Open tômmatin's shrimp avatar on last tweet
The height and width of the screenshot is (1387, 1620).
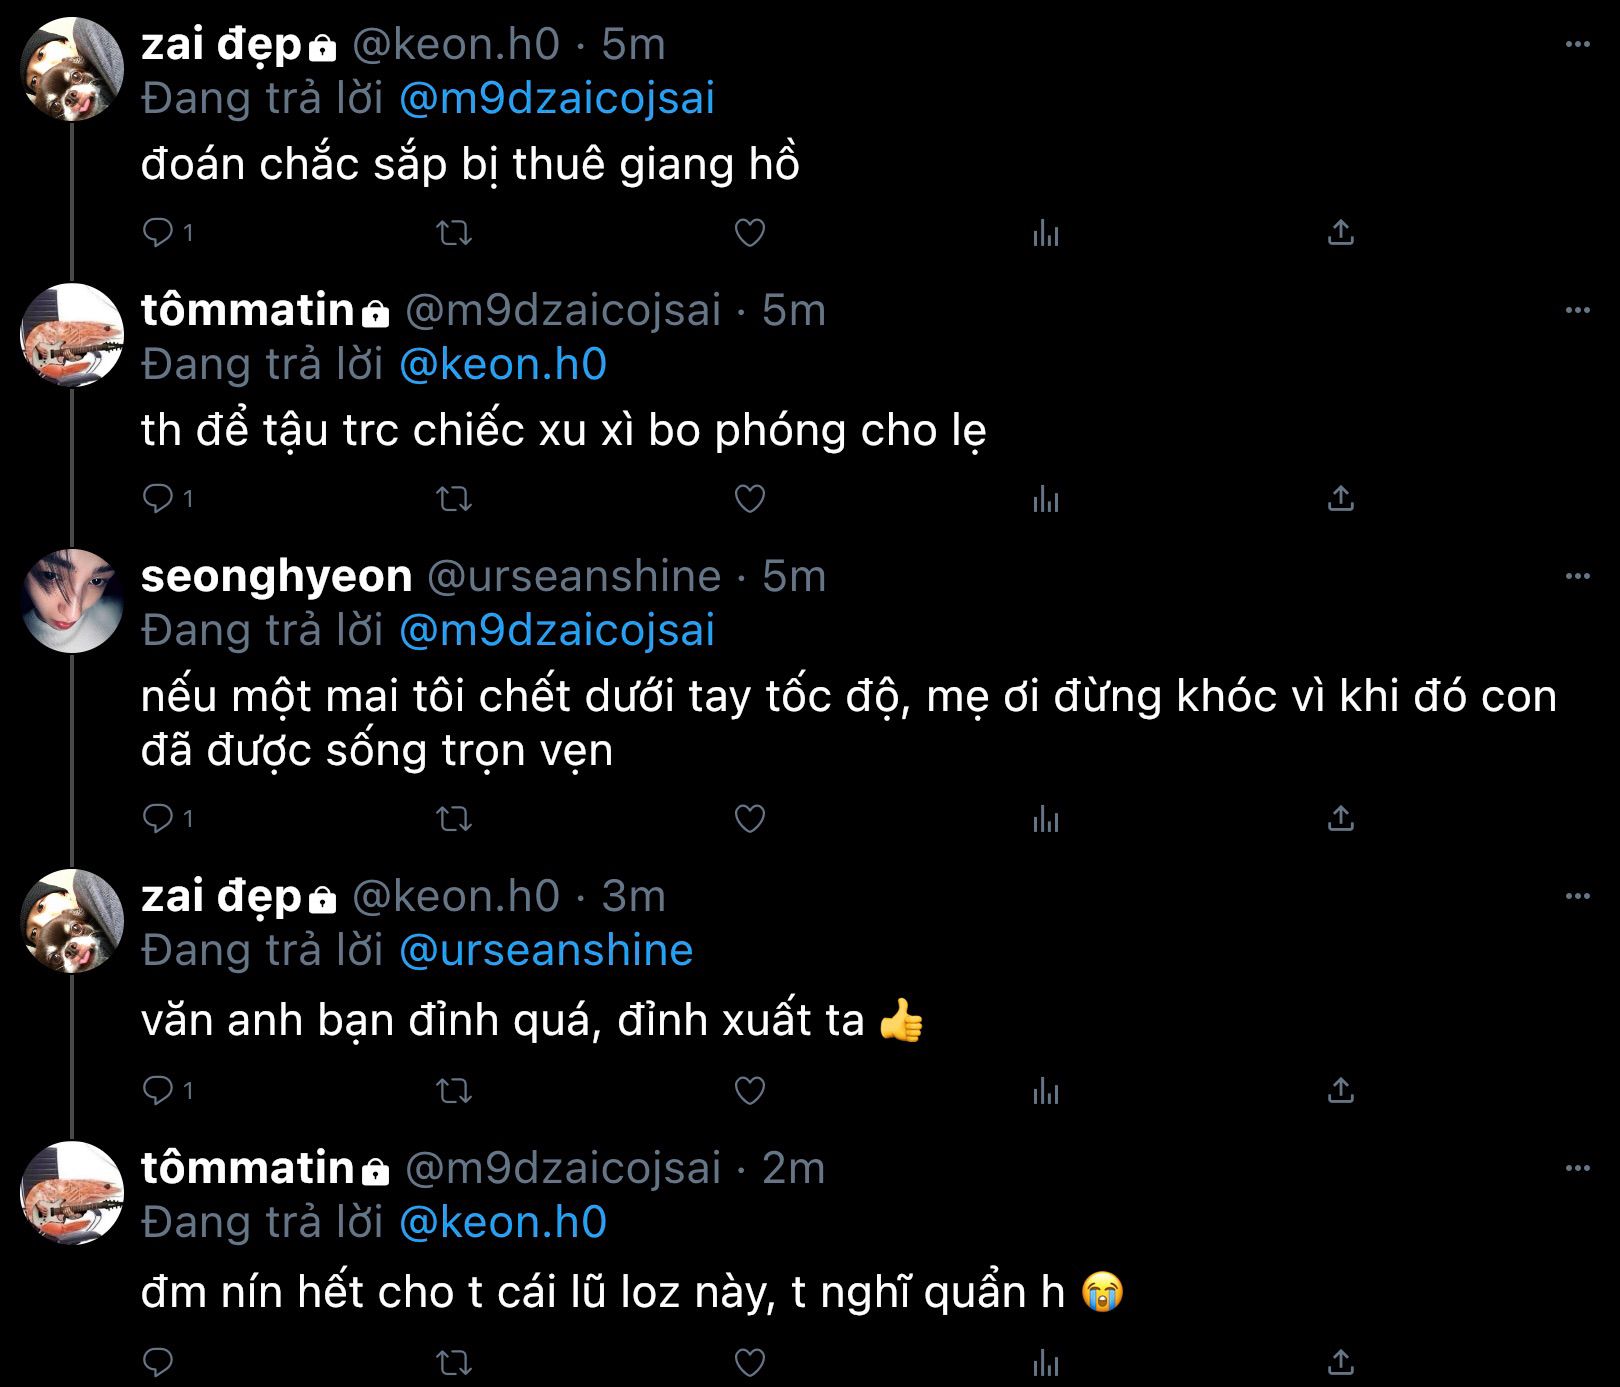coord(72,1192)
